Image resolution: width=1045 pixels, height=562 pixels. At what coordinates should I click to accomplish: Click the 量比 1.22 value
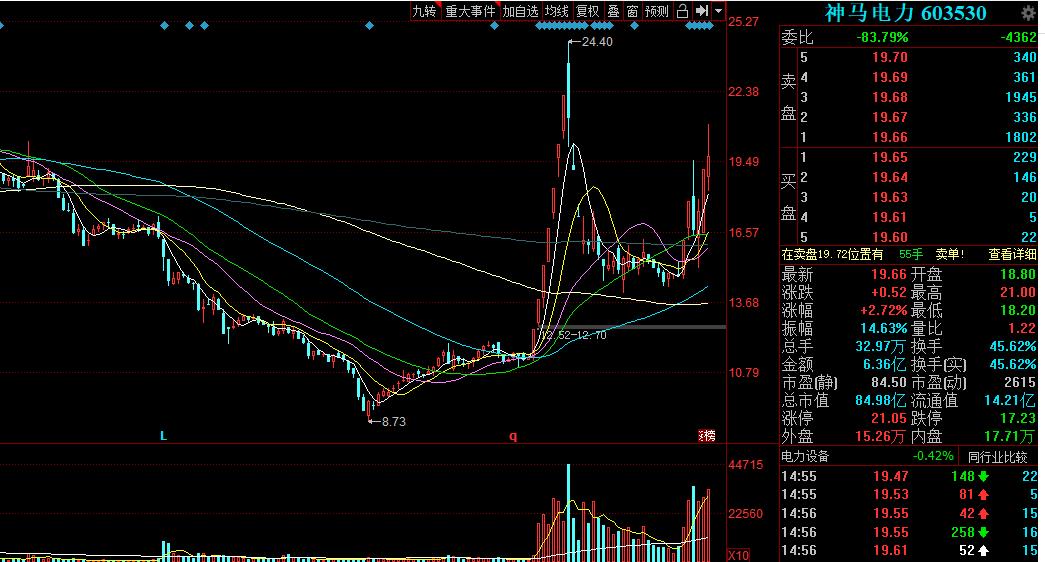(1022, 328)
